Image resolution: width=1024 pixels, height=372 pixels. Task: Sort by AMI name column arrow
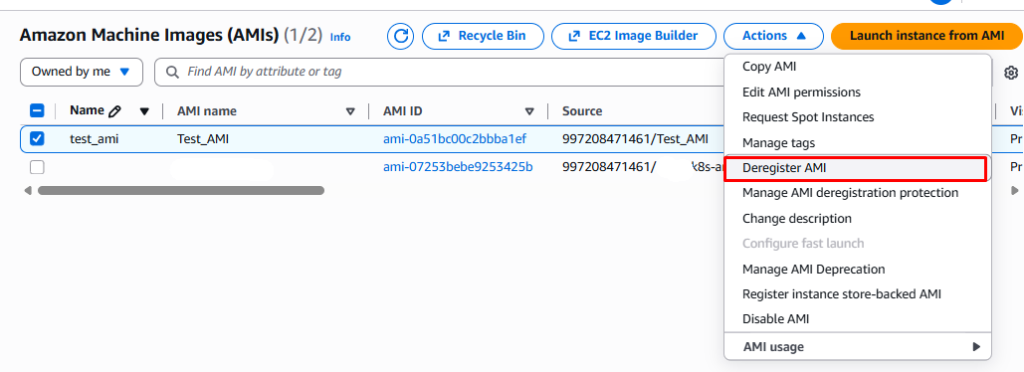[x=350, y=112]
